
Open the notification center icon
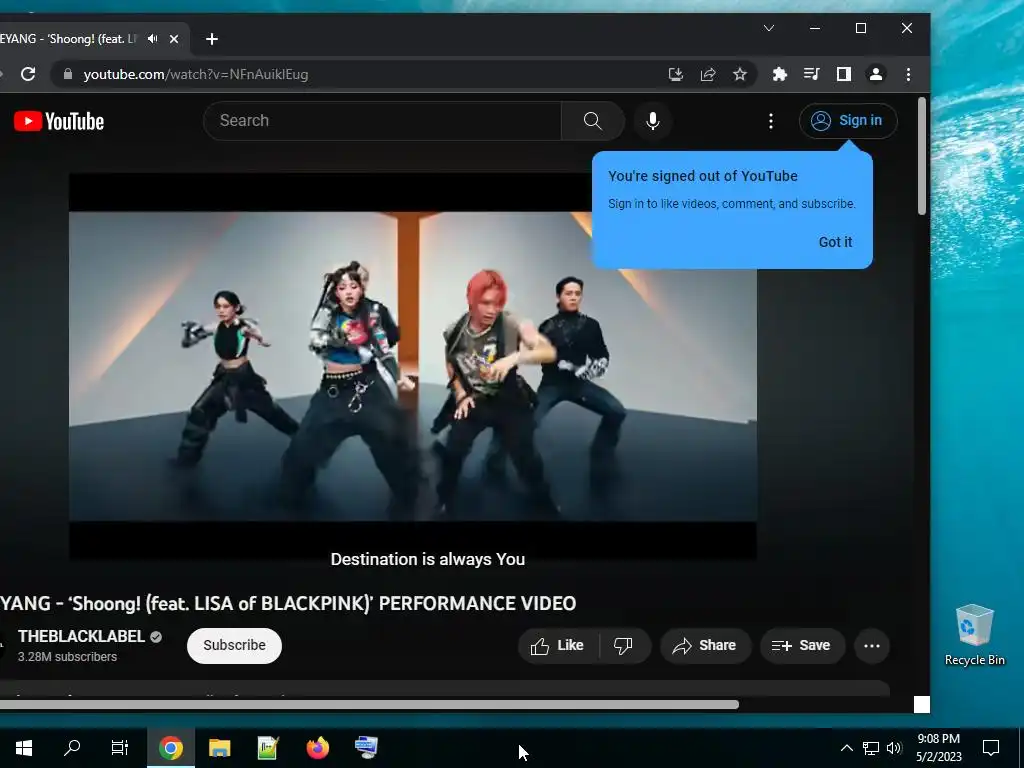pos(991,748)
